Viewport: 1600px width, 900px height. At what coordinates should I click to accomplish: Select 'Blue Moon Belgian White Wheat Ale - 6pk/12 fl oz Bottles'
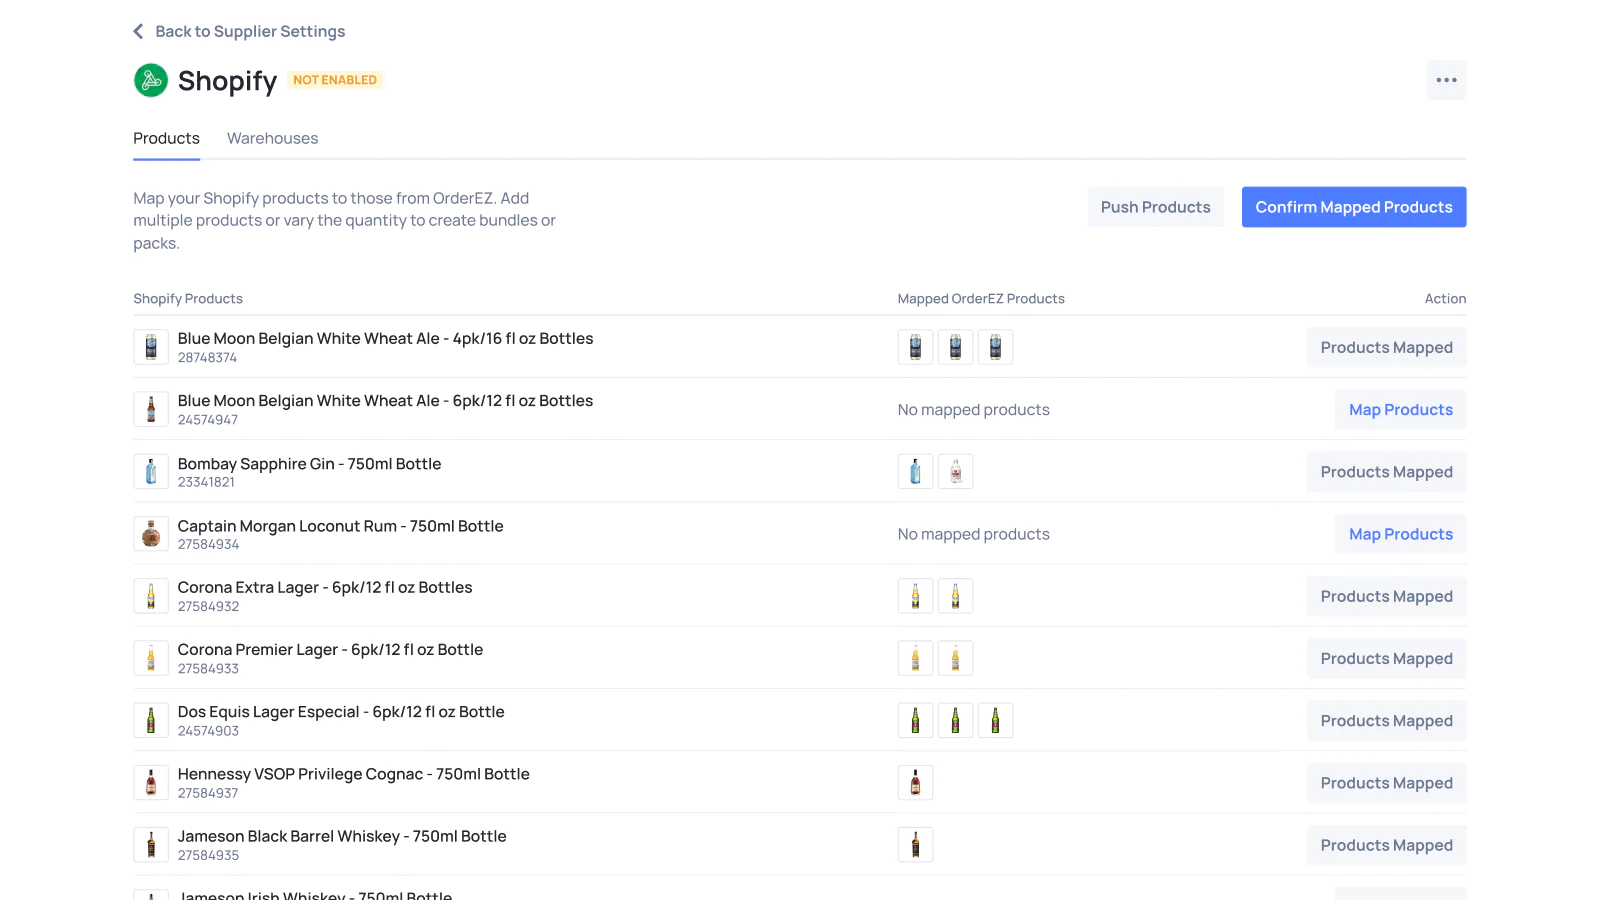pyautogui.click(x=385, y=401)
